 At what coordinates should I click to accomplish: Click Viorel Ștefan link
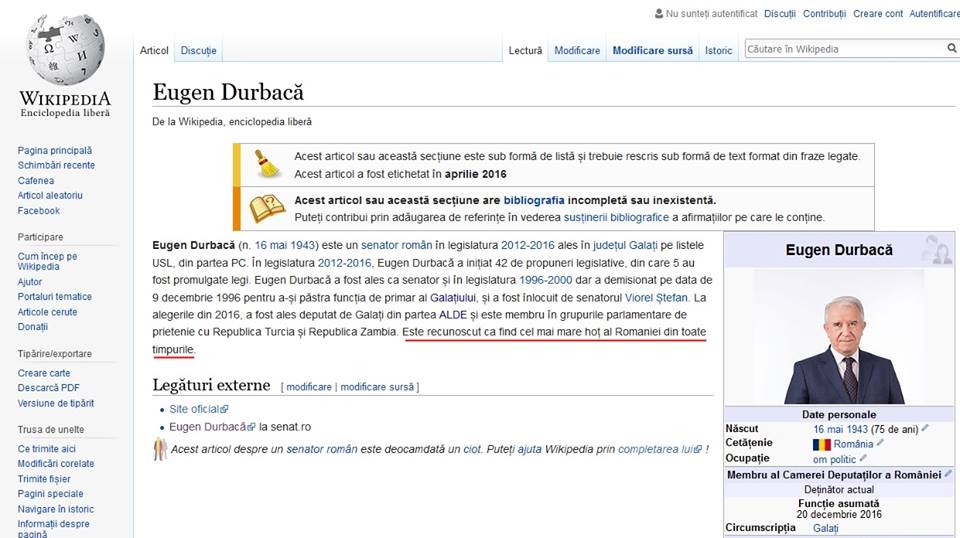(656, 297)
